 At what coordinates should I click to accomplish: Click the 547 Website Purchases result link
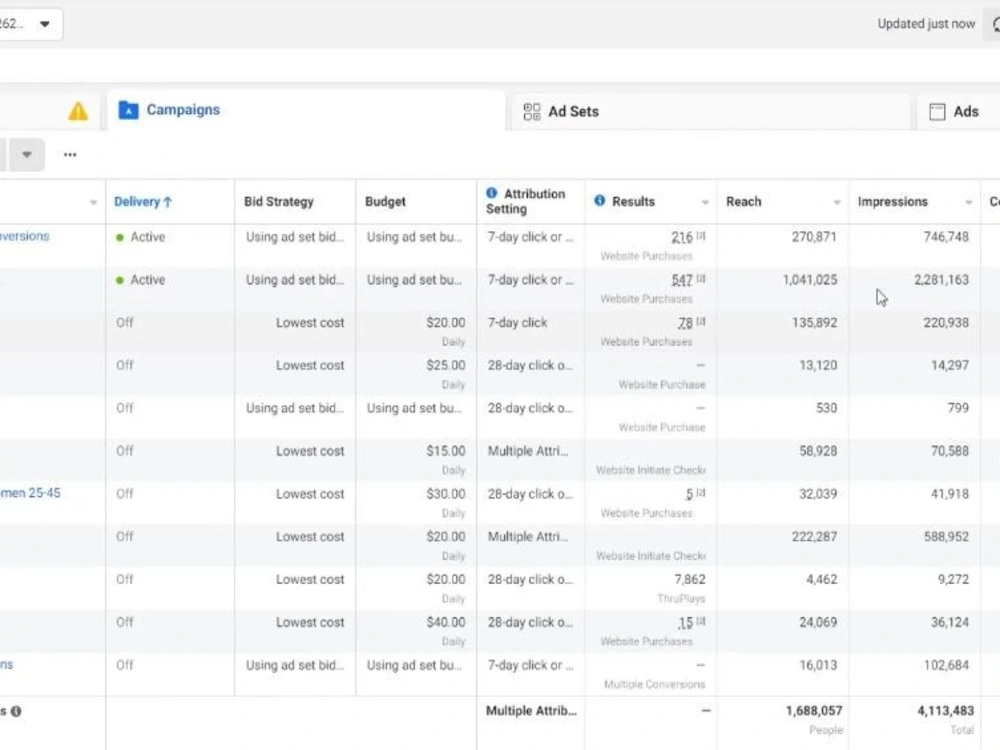point(681,280)
